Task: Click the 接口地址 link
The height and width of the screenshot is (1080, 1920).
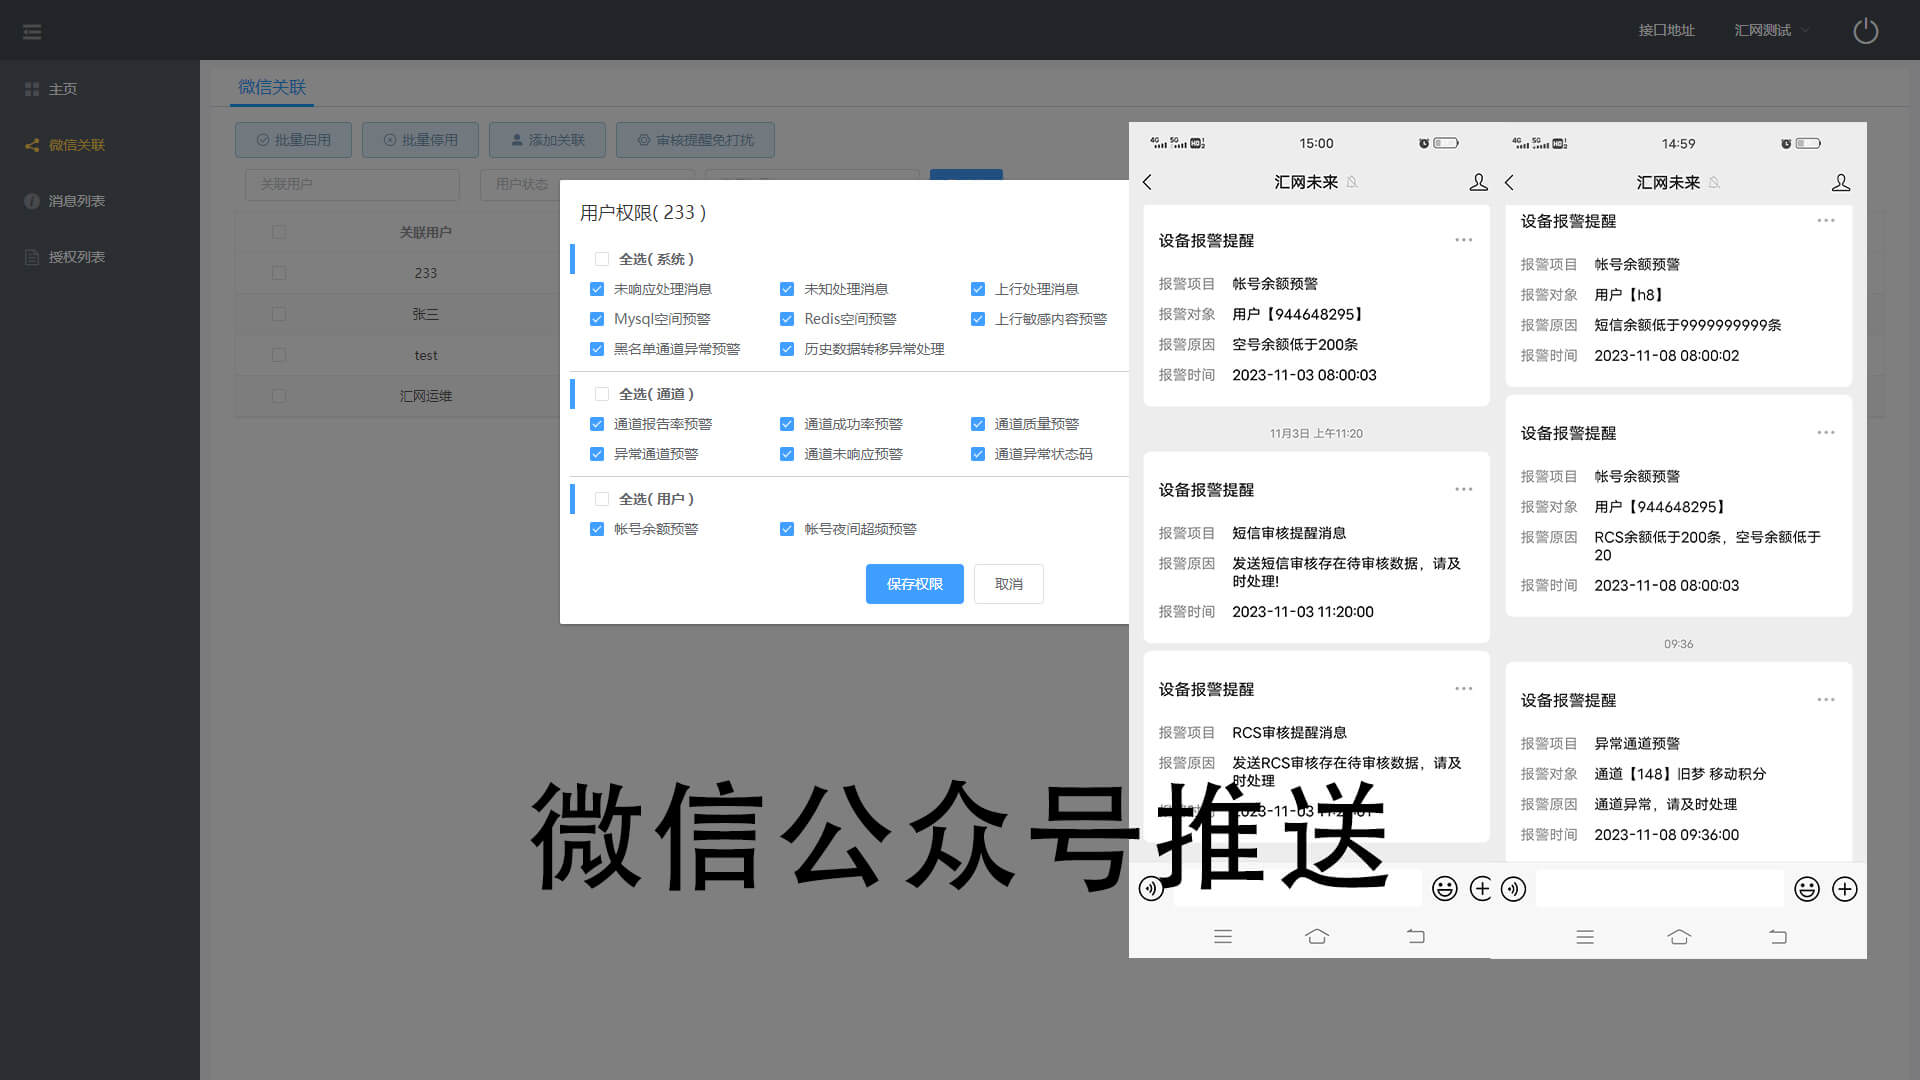Action: [1666, 31]
